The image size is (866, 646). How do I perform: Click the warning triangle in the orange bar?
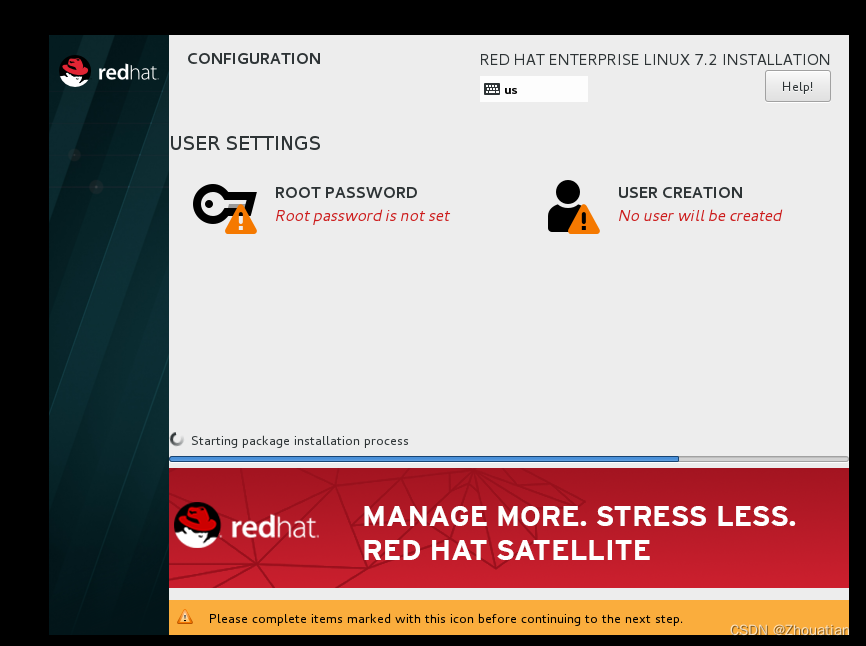tap(185, 617)
